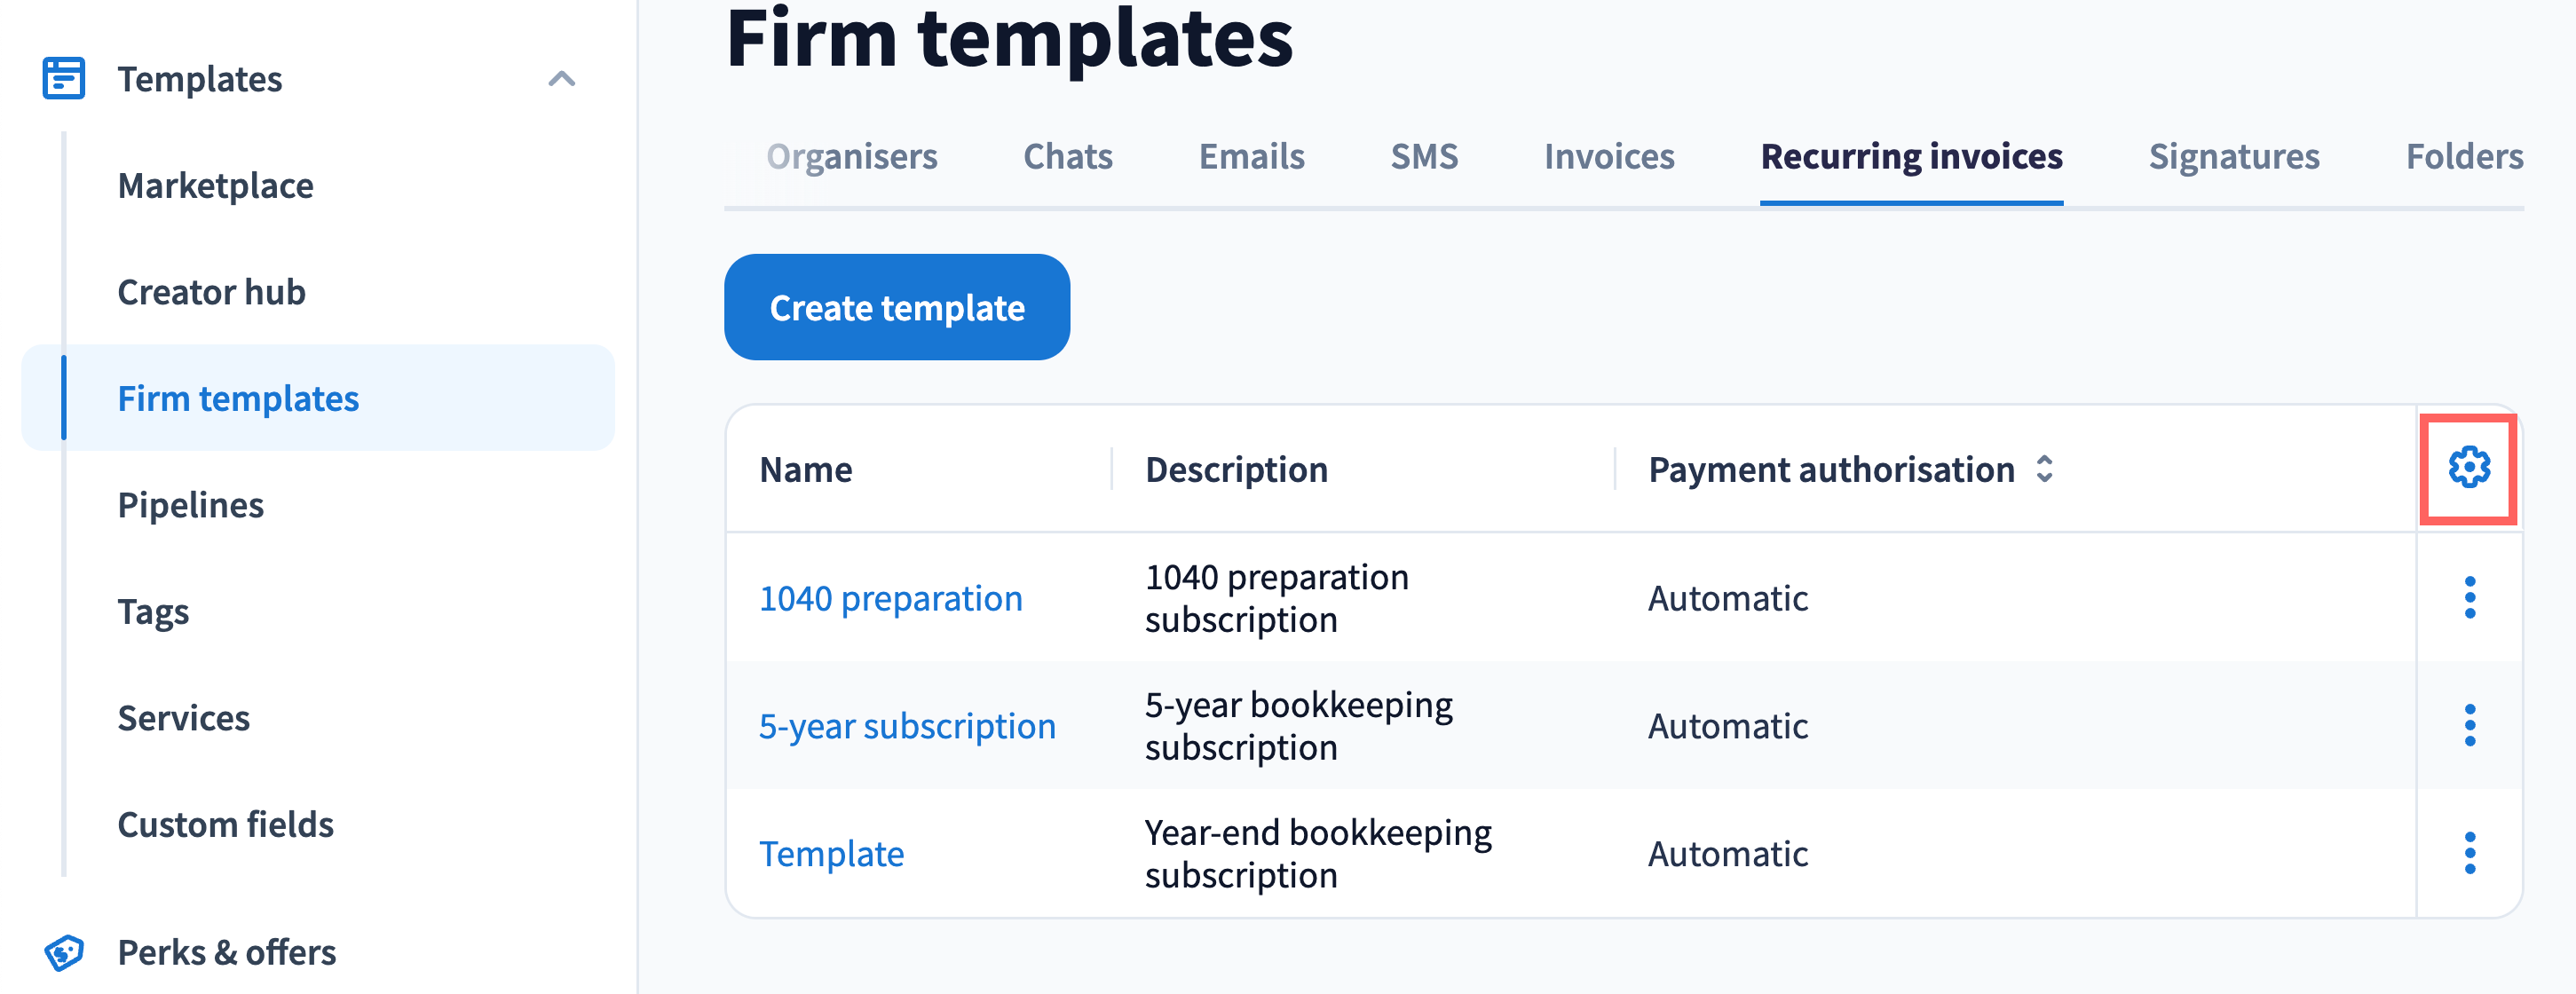Open Custom fields sidebar item

225,824
